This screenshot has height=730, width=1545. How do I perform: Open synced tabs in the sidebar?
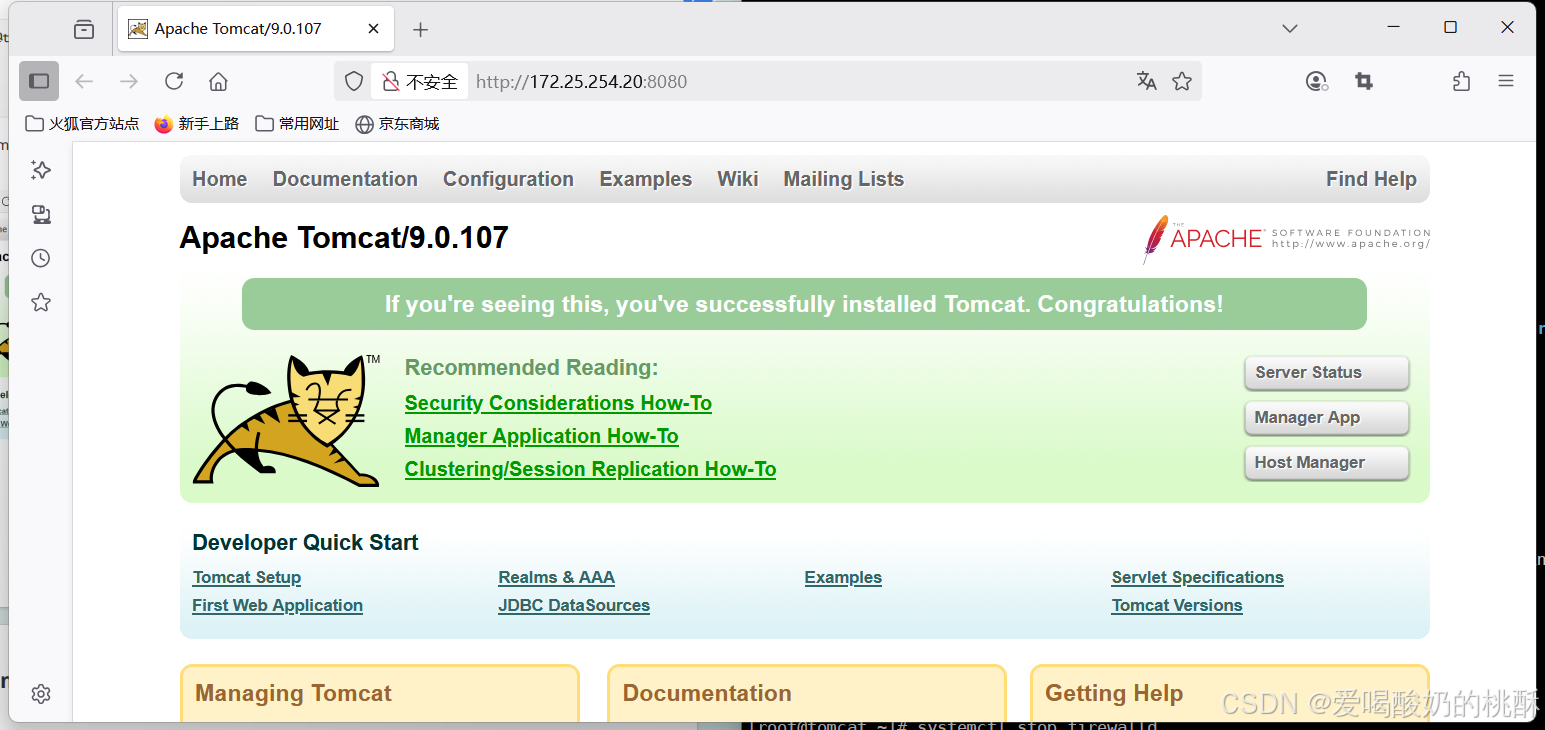pyautogui.click(x=41, y=214)
